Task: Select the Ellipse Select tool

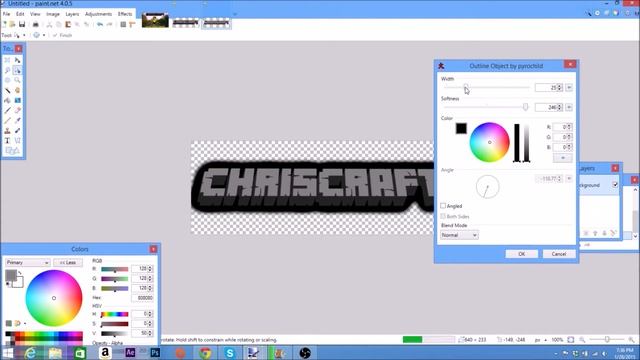Action: point(7,80)
